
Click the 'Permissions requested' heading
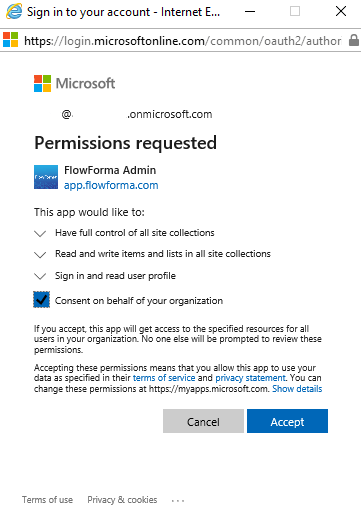click(x=126, y=143)
